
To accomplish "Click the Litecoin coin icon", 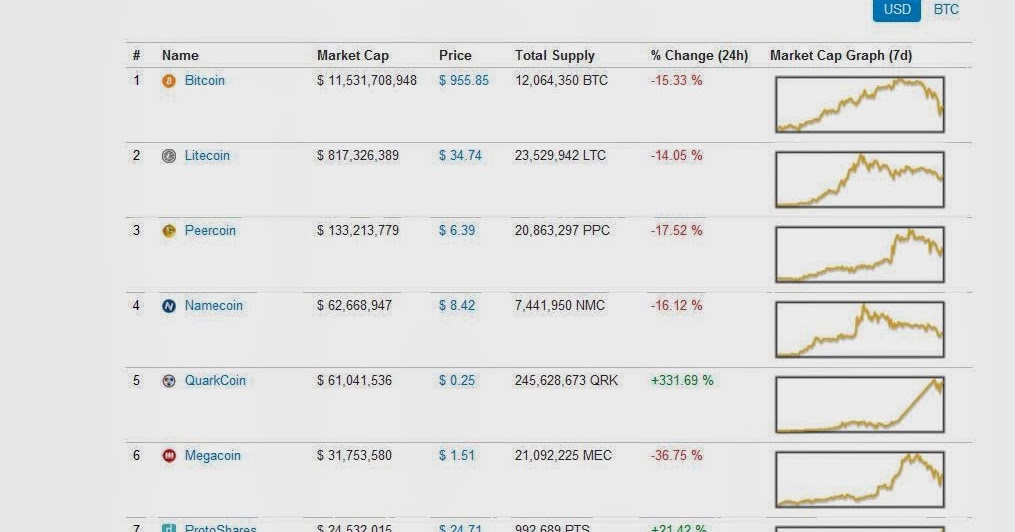I will [x=169, y=156].
